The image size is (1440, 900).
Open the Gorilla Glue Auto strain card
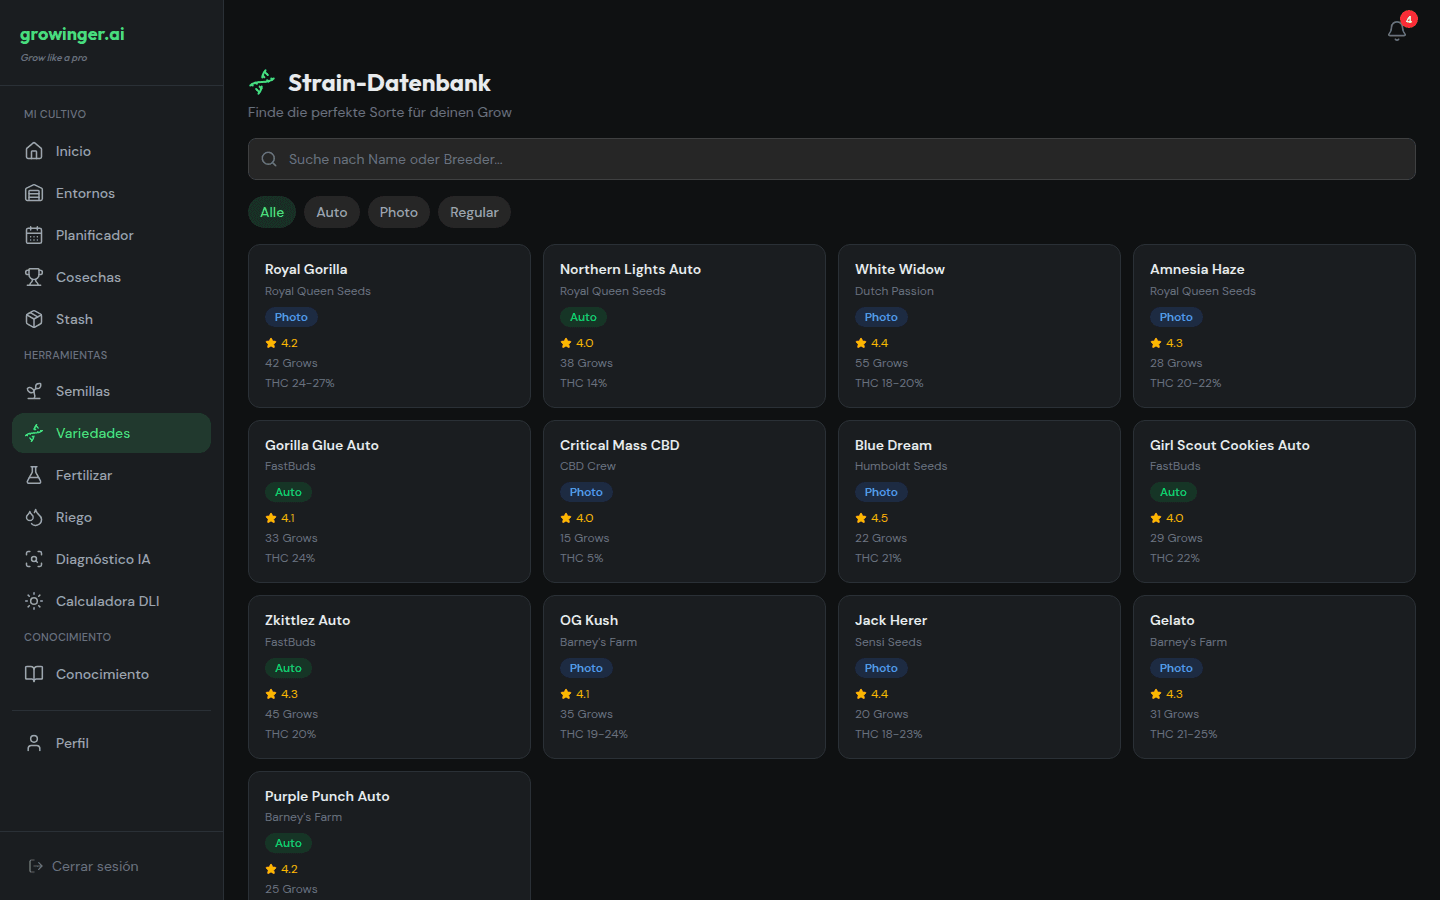[389, 501]
